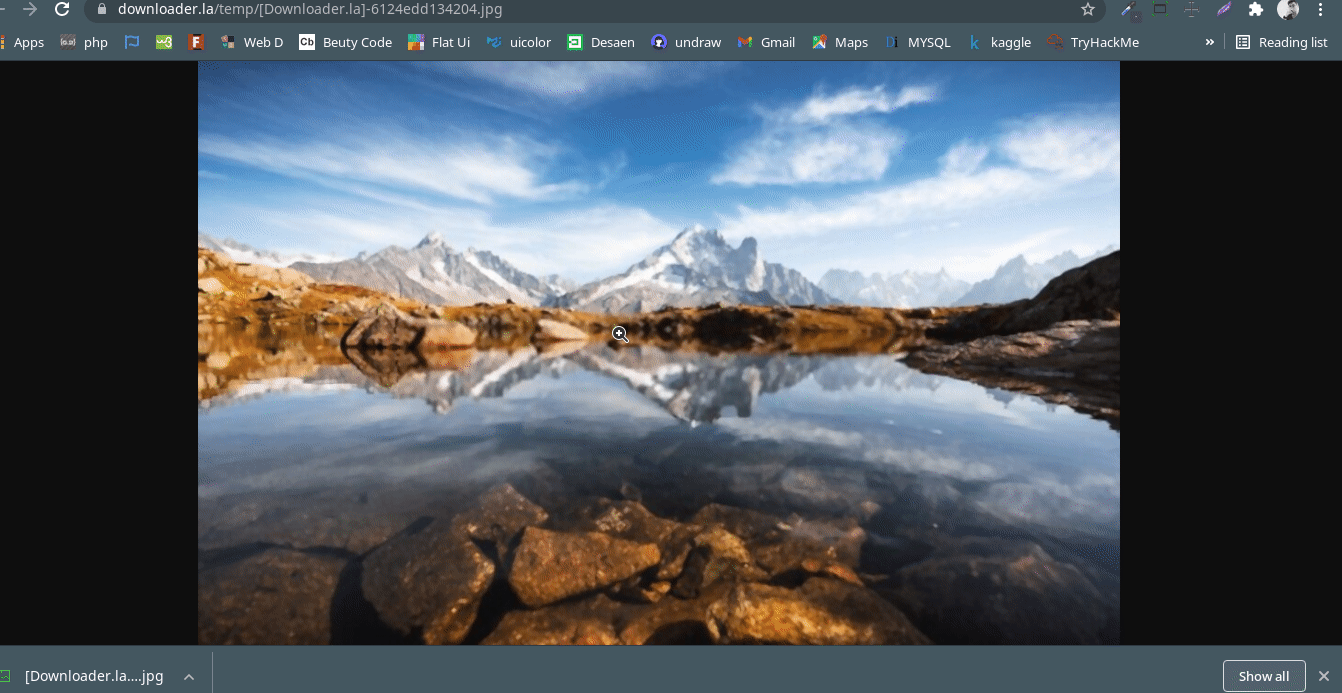Open the downloaded jpg file's options chevron
The width and height of the screenshot is (1342, 693).
pyautogui.click(x=188, y=676)
